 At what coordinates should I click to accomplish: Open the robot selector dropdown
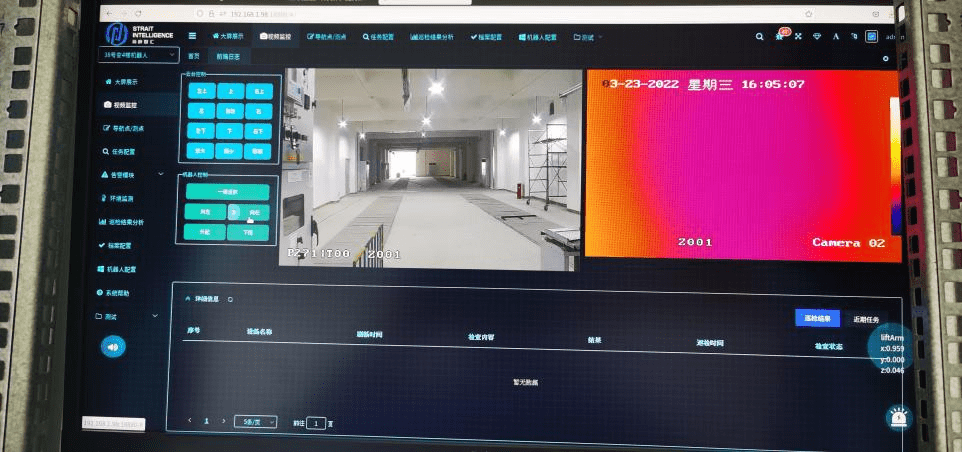tap(139, 55)
